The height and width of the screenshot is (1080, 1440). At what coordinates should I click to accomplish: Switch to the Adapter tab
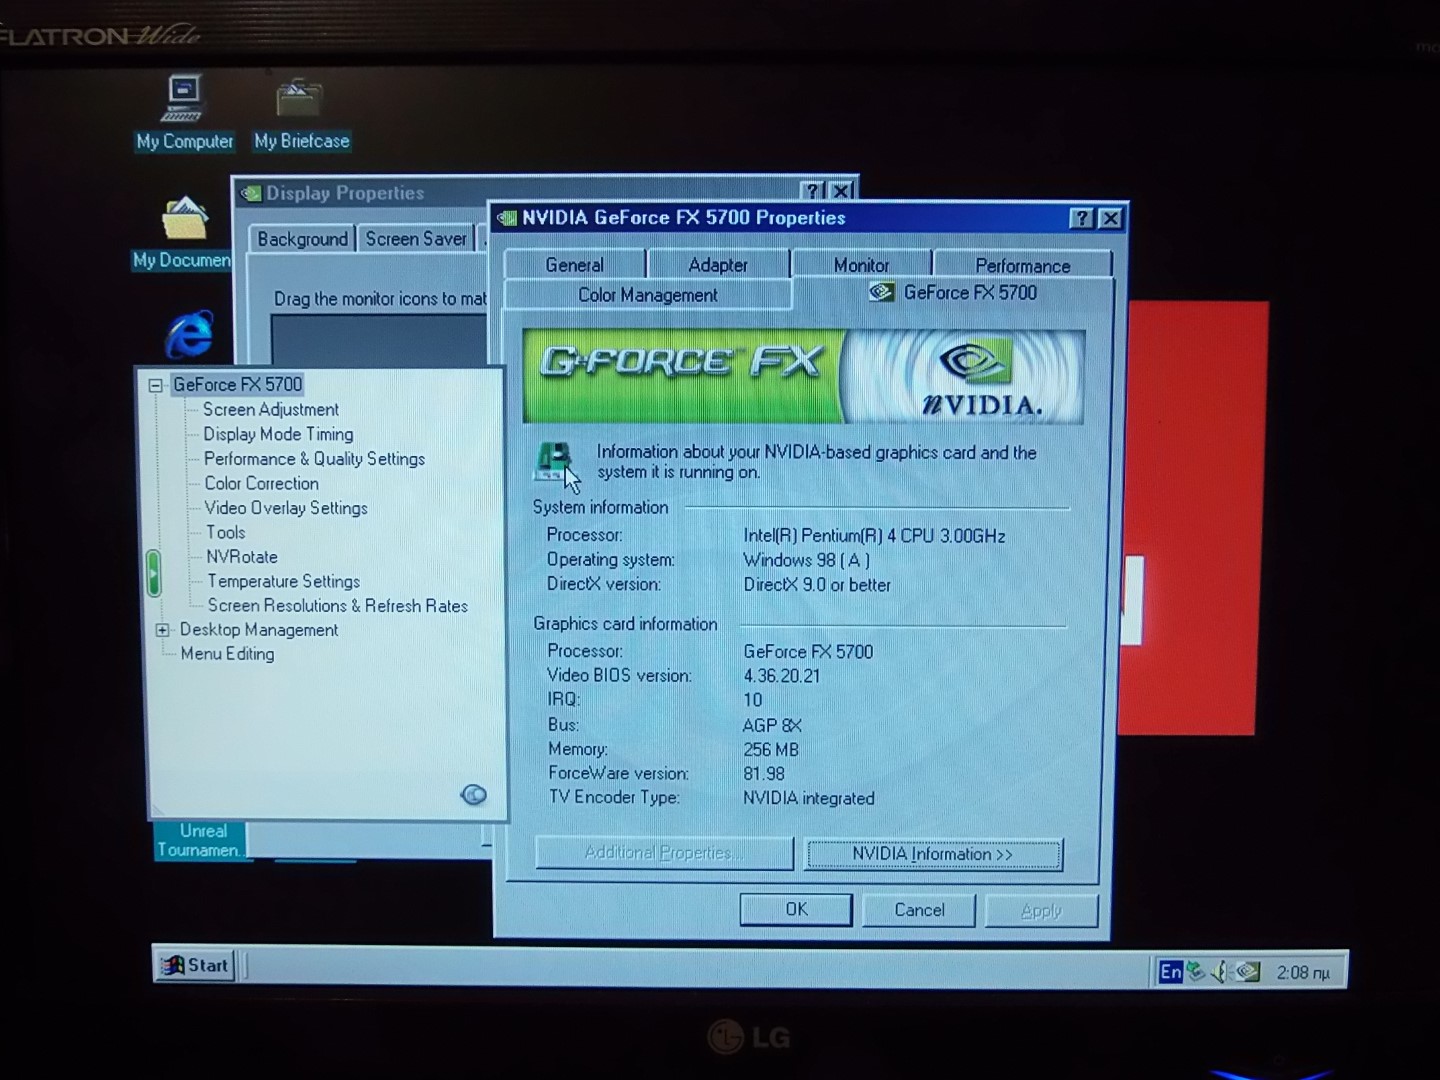[718, 265]
